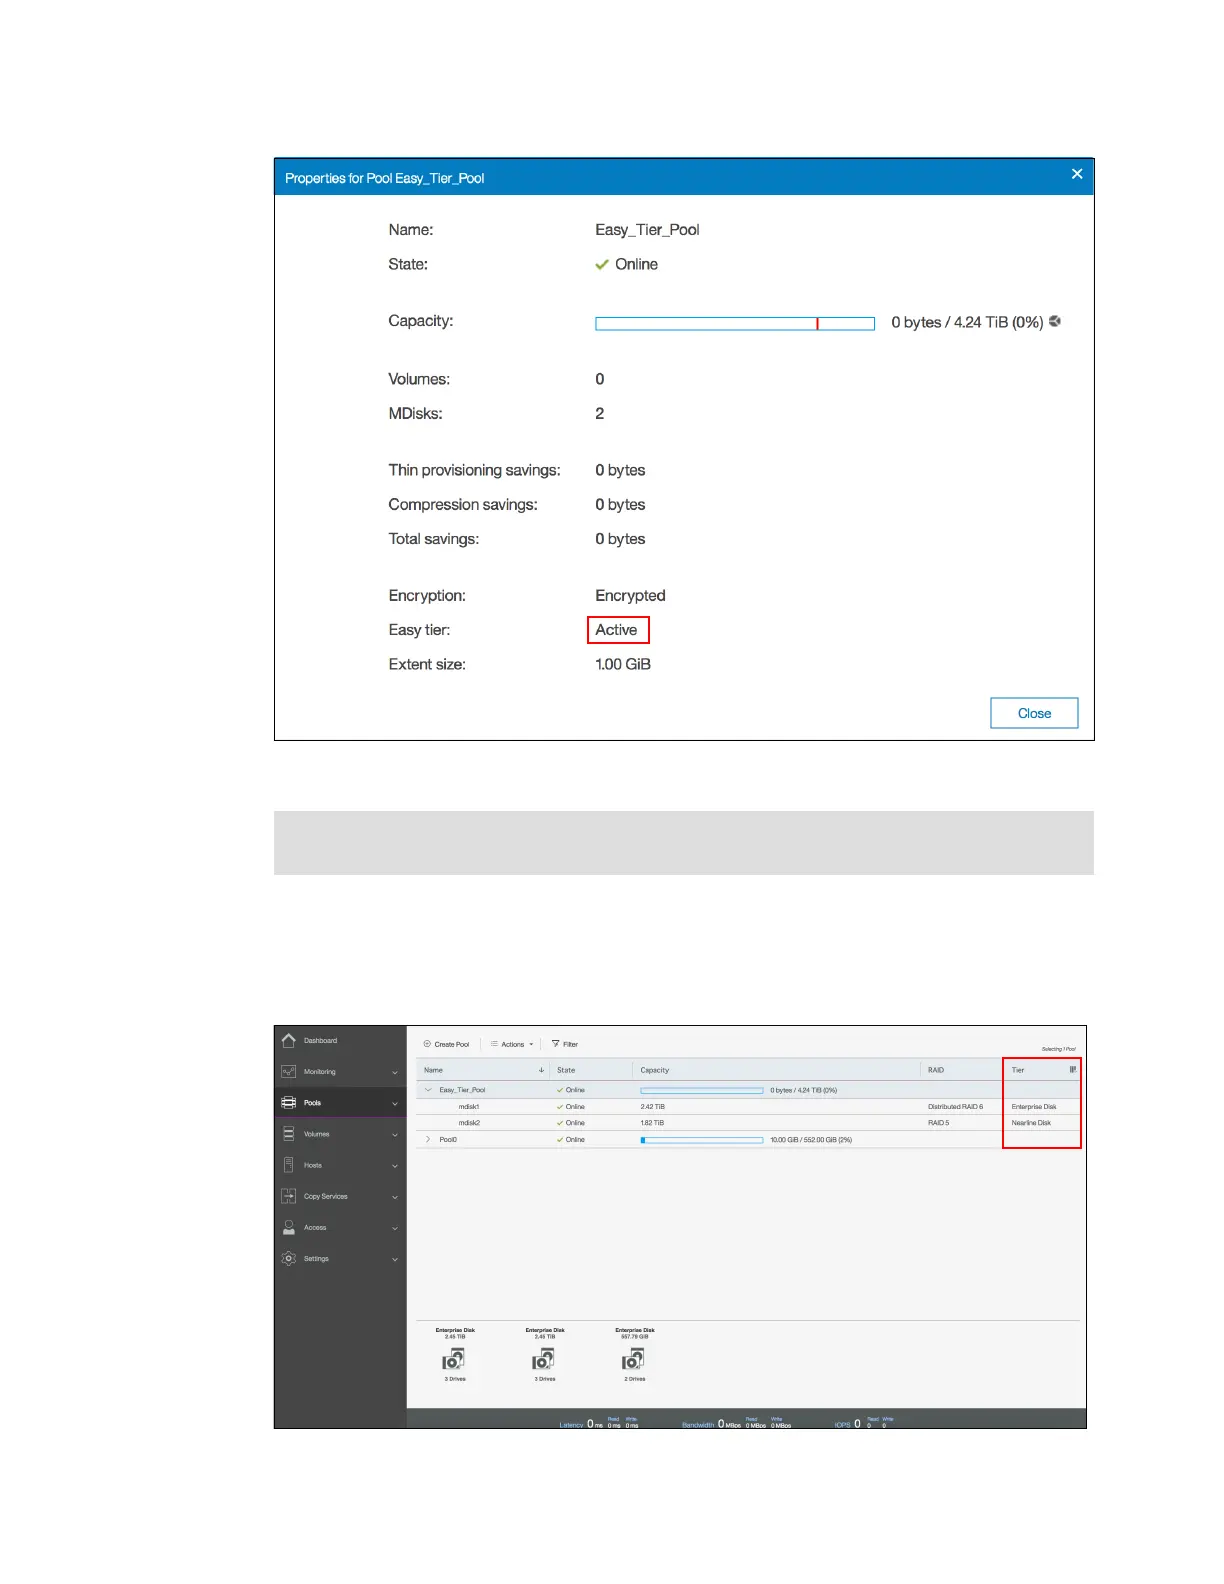Viewport: 1224px width, 1584px height.
Task: Open the Settings menu item
Action: pos(316,1258)
